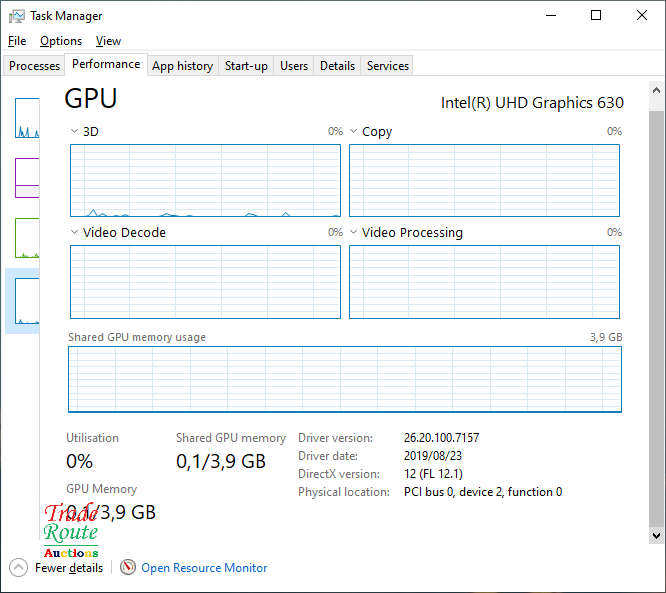Select the highlighted GPU thumbnail in the sidebar
This screenshot has height=593, width=666.
click(x=26, y=301)
